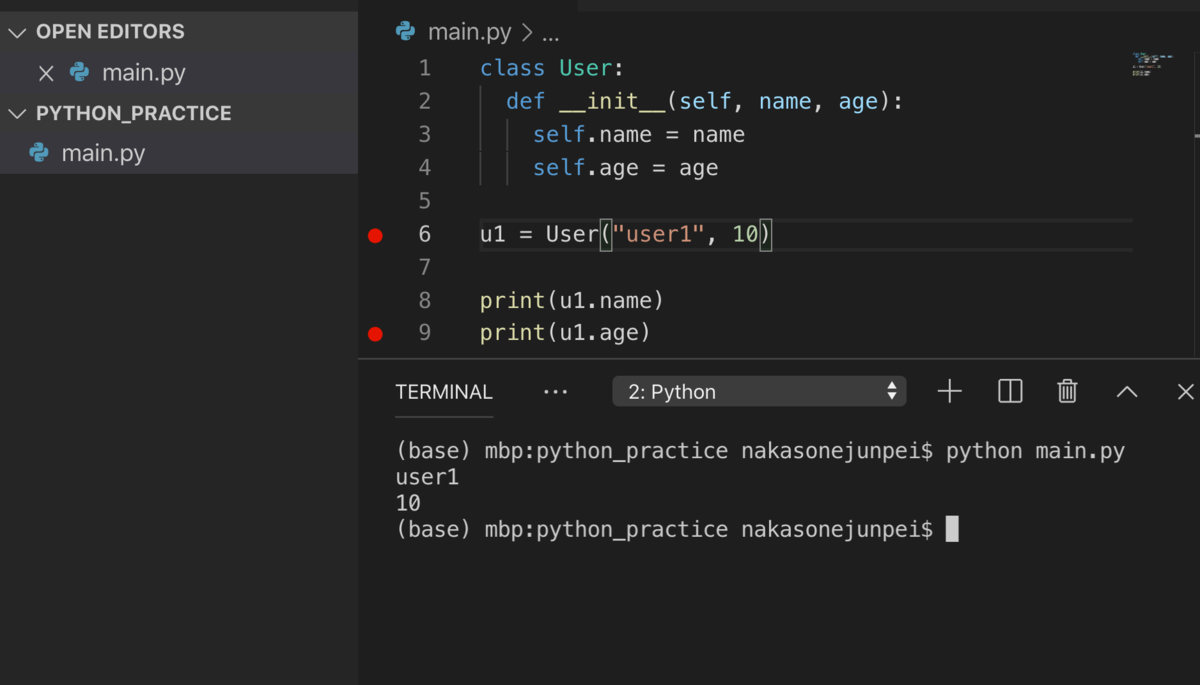The height and width of the screenshot is (685, 1200).
Task: Click the Python icon in the breadcrumb bar
Action: 405,31
